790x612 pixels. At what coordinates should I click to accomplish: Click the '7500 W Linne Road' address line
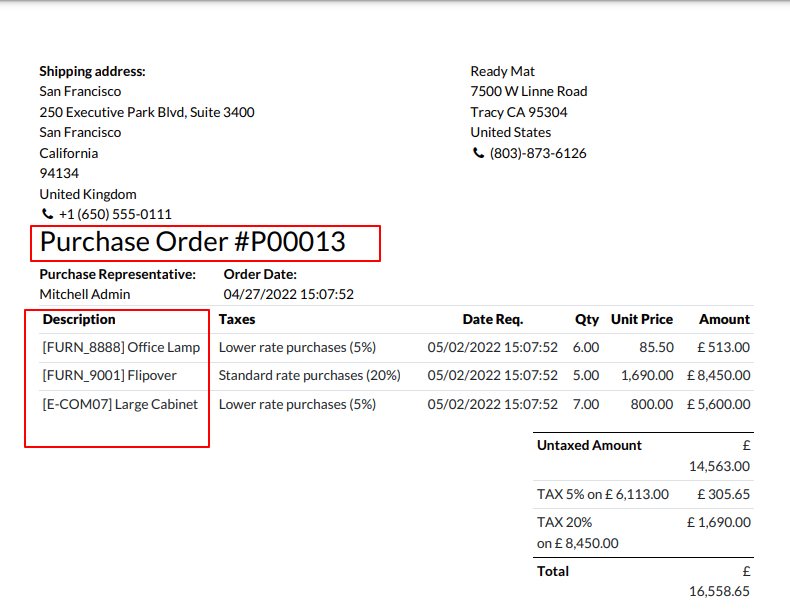(x=529, y=91)
